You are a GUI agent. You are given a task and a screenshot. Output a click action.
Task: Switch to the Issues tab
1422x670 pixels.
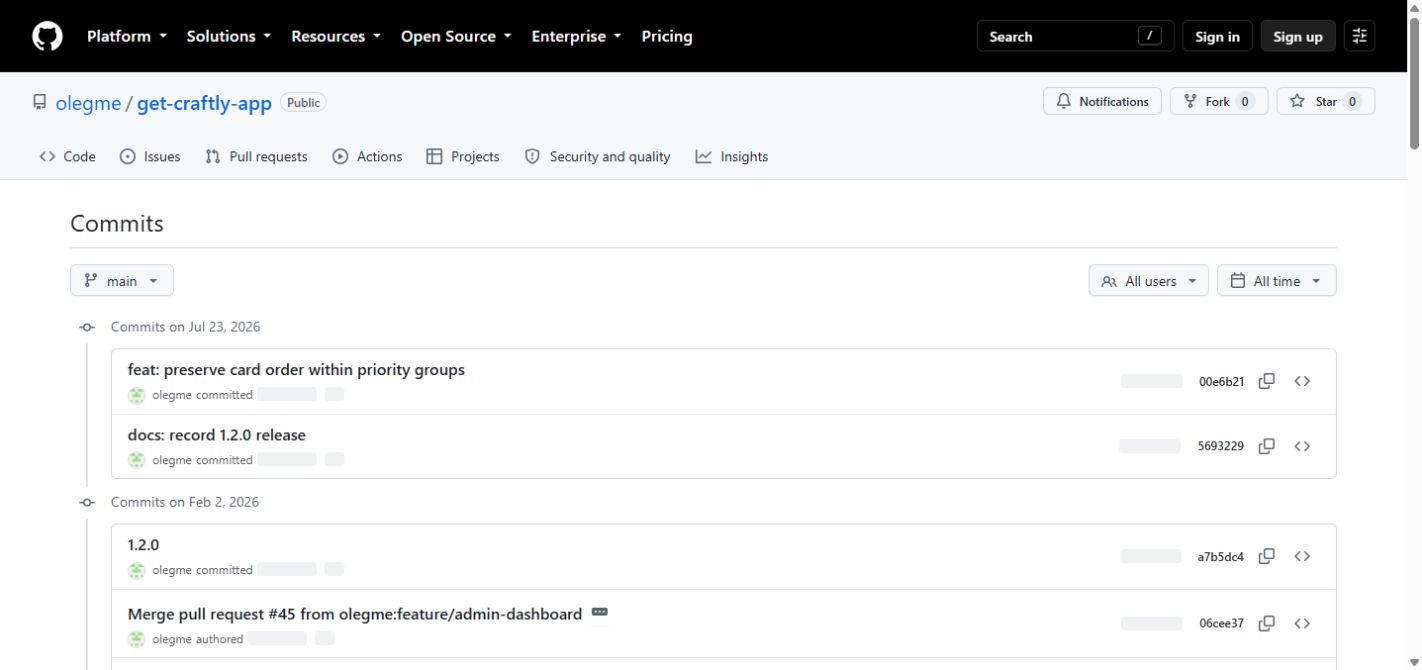150,157
